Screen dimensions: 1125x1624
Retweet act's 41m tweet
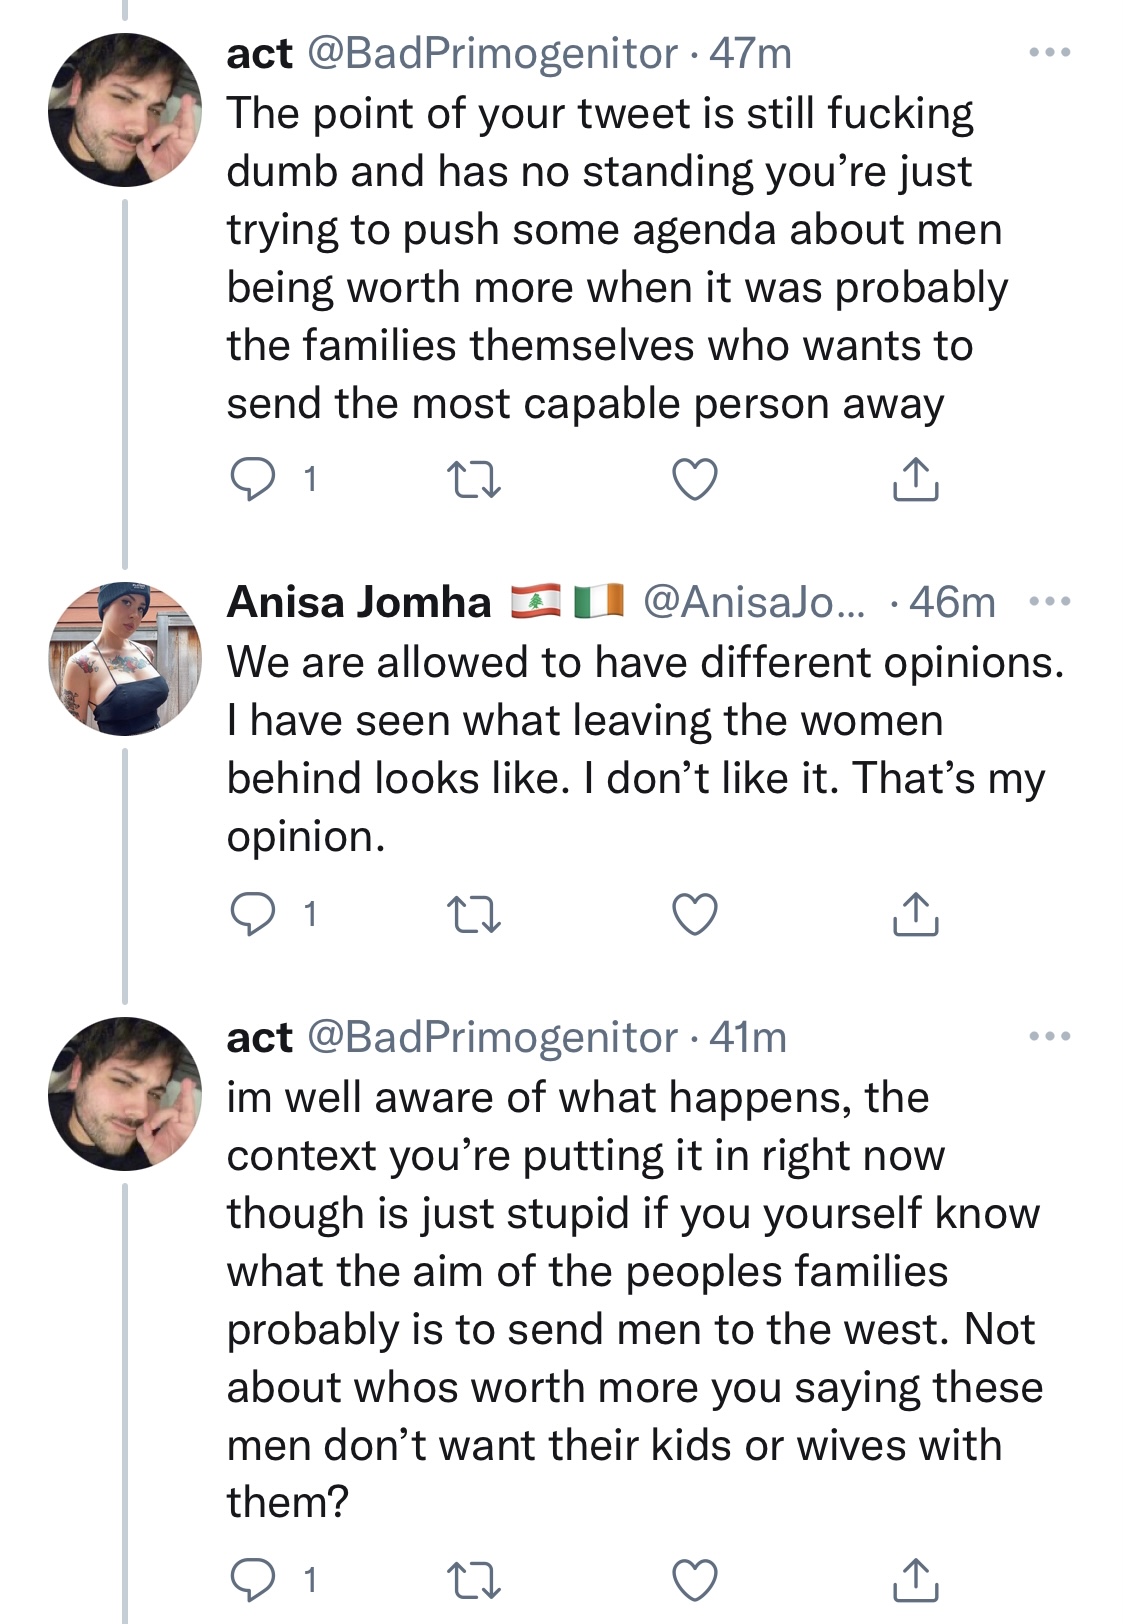[474, 1581]
